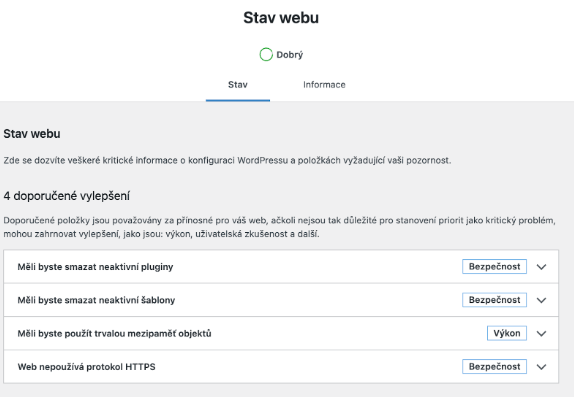Click the large Stav webu page title
The height and width of the screenshot is (397, 574).
tap(281, 18)
